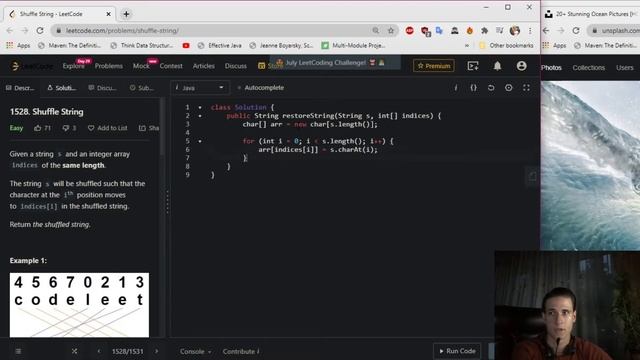Image resolution: width=640 pixels, height=360 pixels.
Task: Click Add to List
Action: 107,128
